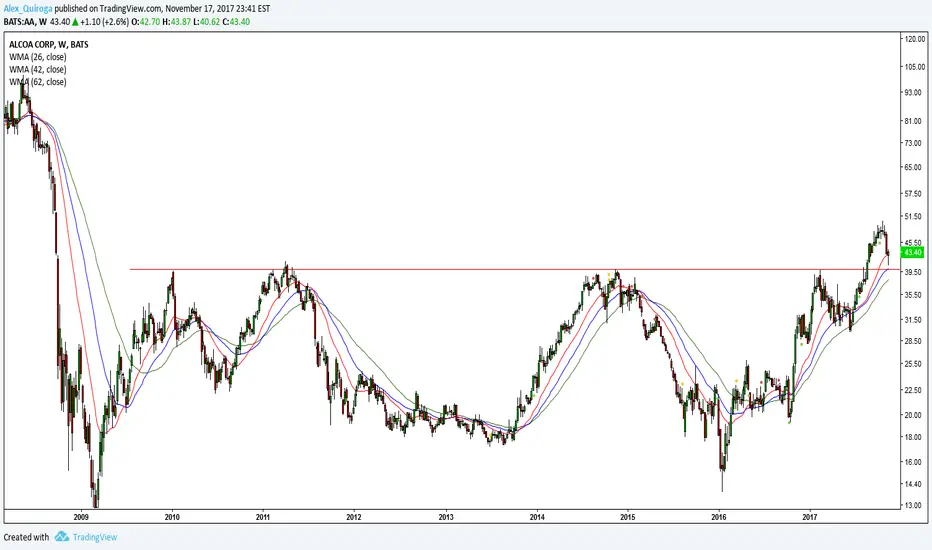Click the 120.00 price axis label

914,39
